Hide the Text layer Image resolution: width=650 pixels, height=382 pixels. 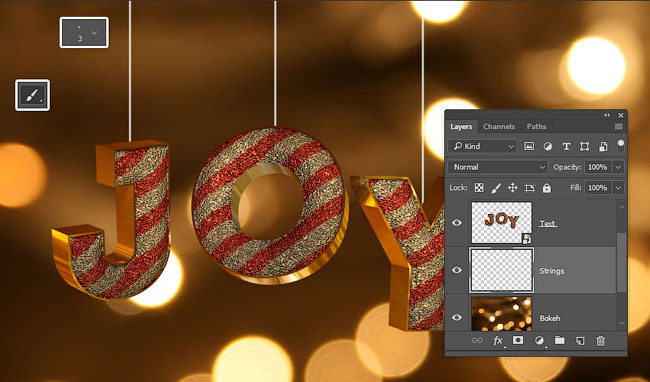(x=456, y=223)
